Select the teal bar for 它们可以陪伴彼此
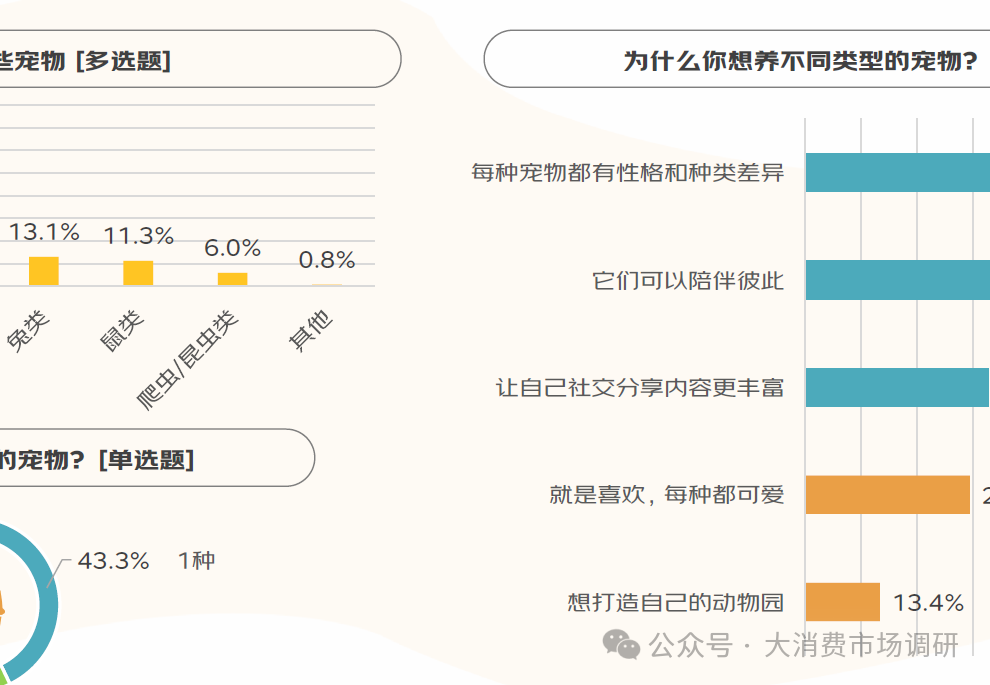The height and width of the screenshot is (685, 990). pos(897,280)
